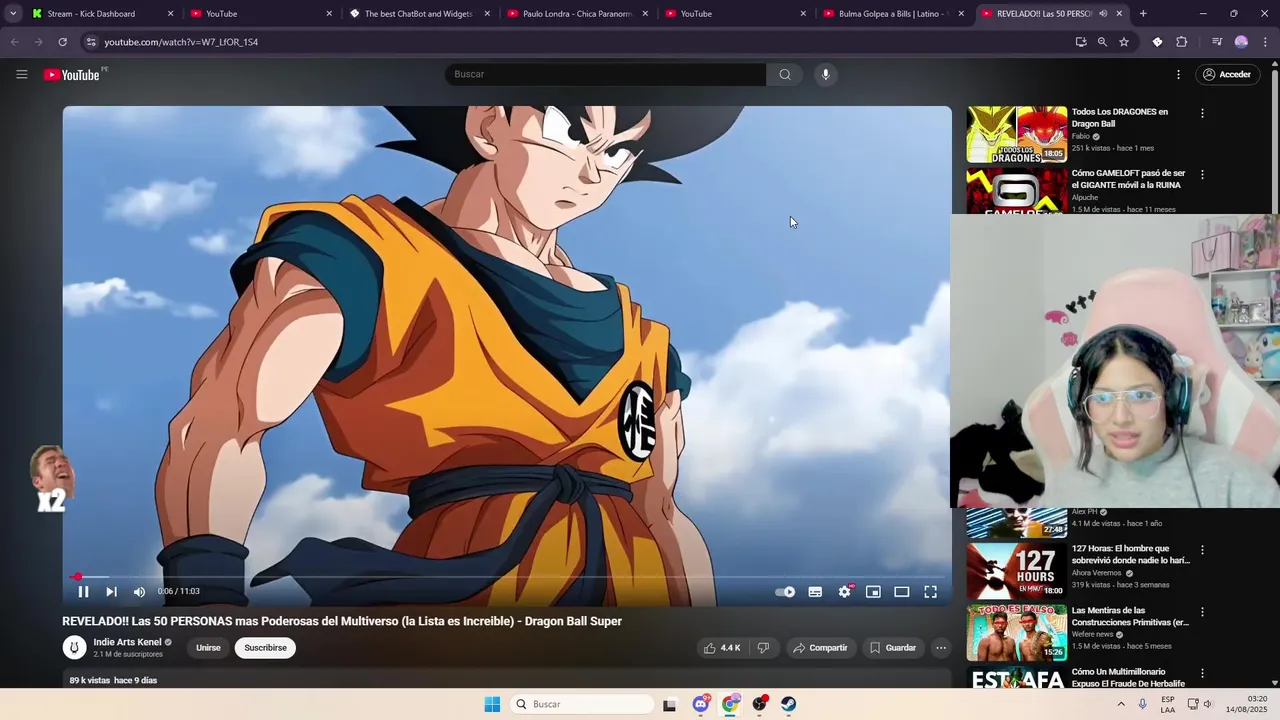Open the YouTube guide hamburger menu
The image size is (1280, 720).
(x=22, y=74)
